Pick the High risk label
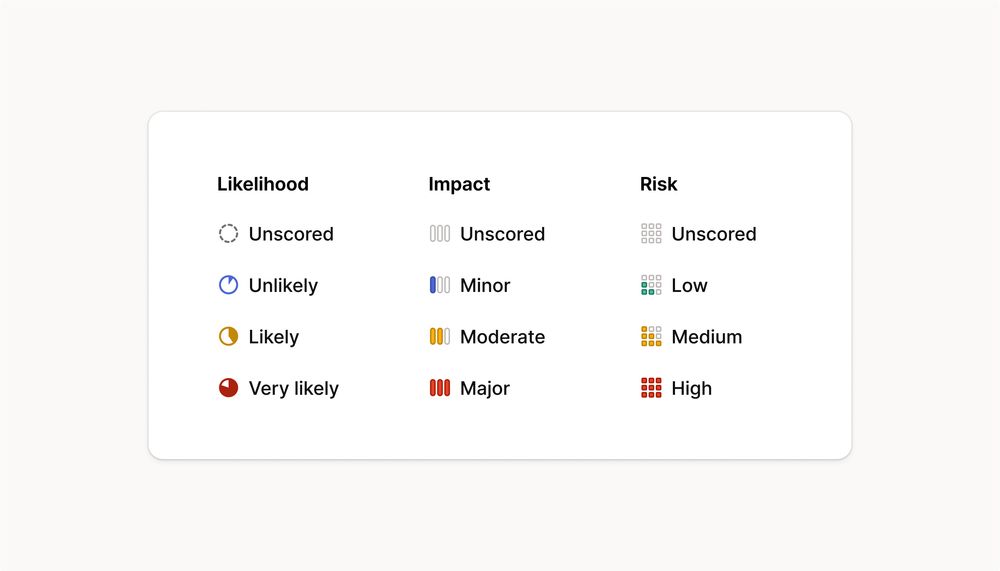This screenshot has width=1000, height=571. (691, 389)
